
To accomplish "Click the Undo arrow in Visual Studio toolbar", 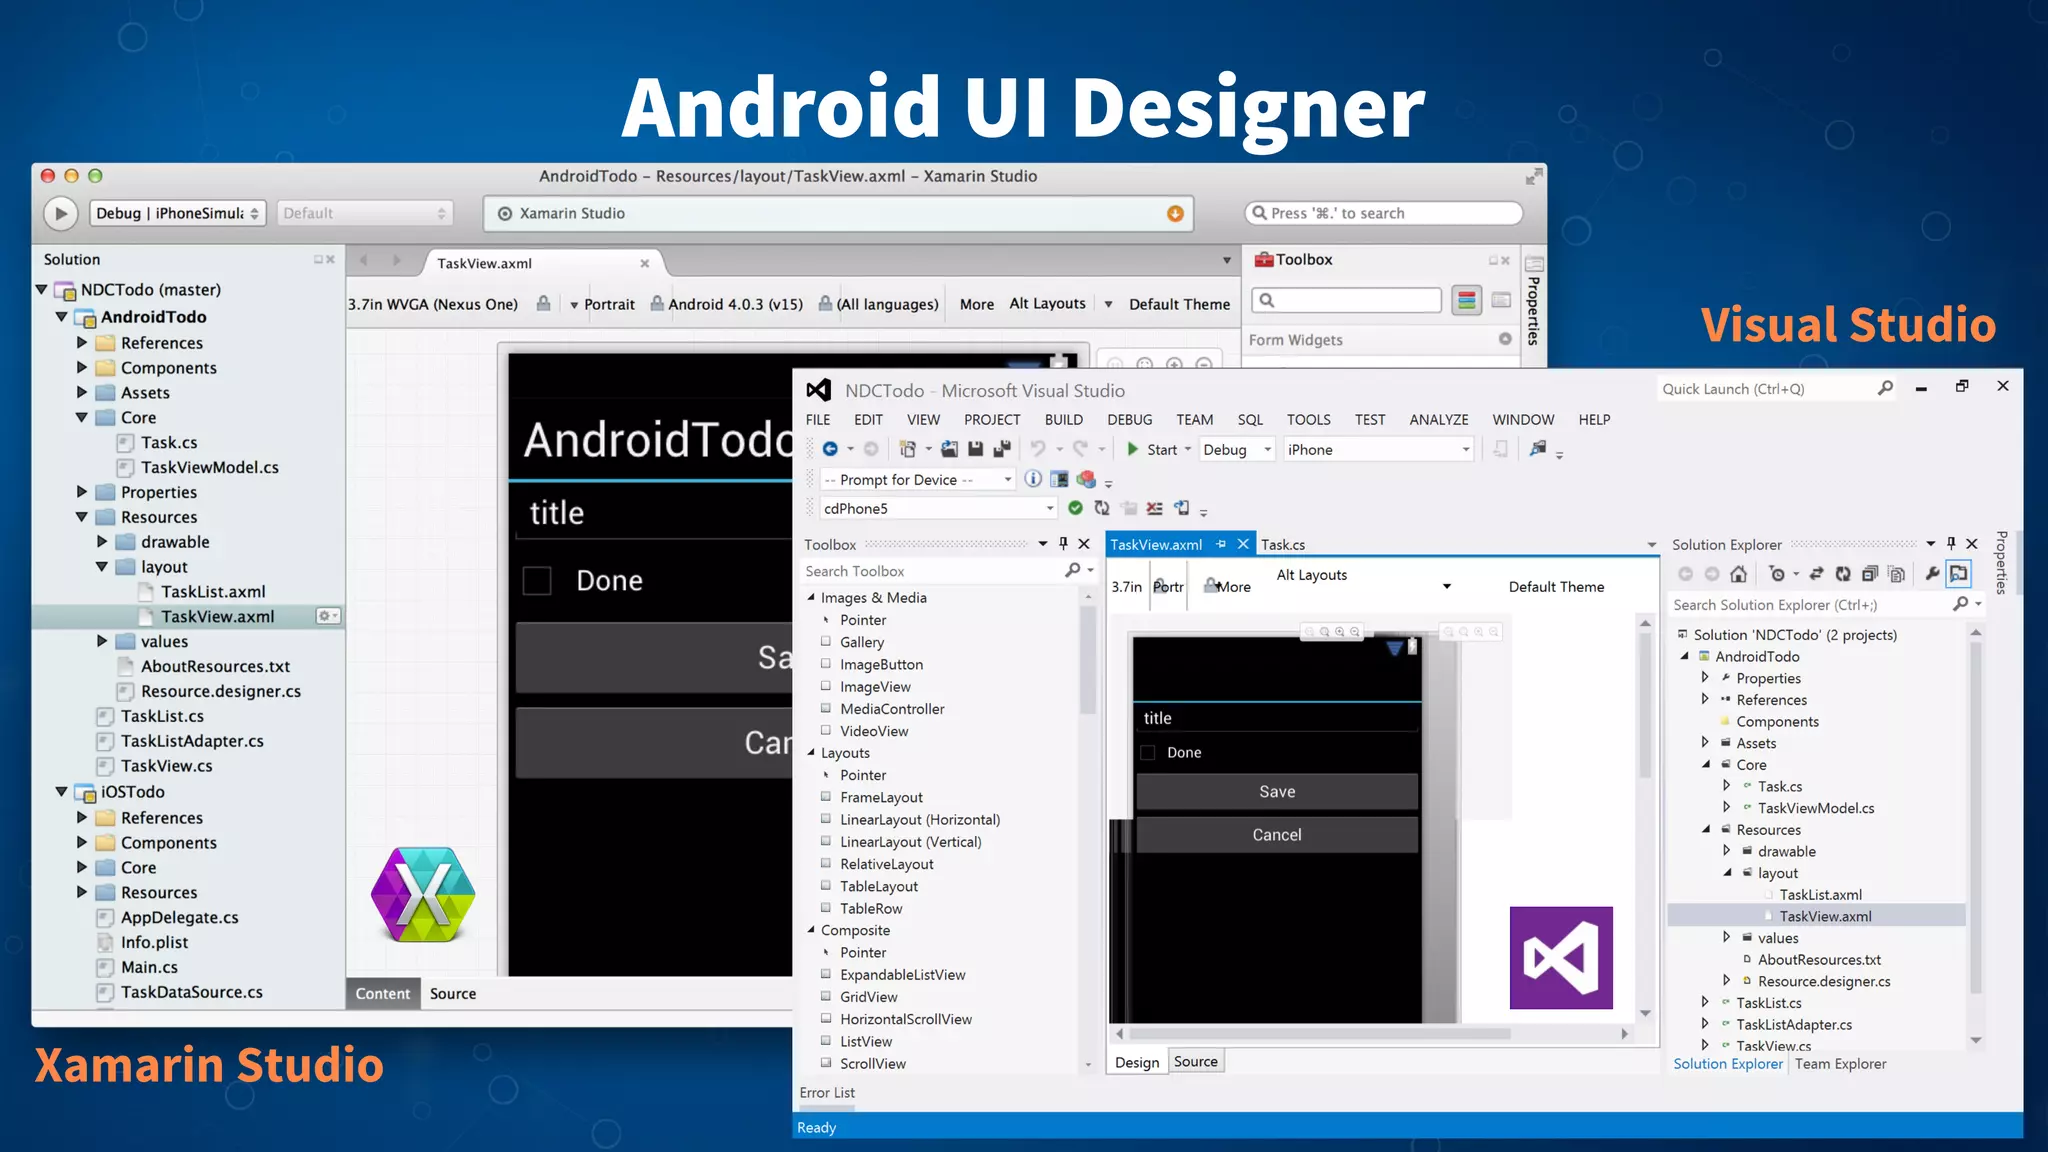I will tap(1038, 449).
